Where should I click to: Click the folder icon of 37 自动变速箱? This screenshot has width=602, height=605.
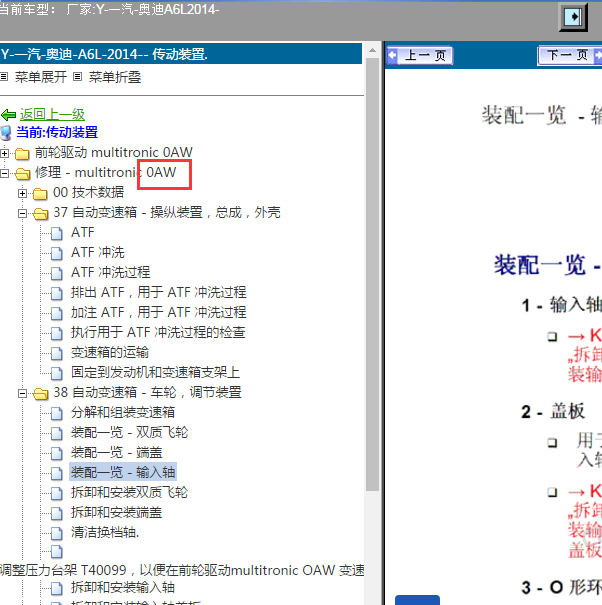pyautogui.click(x=41, y=213)
